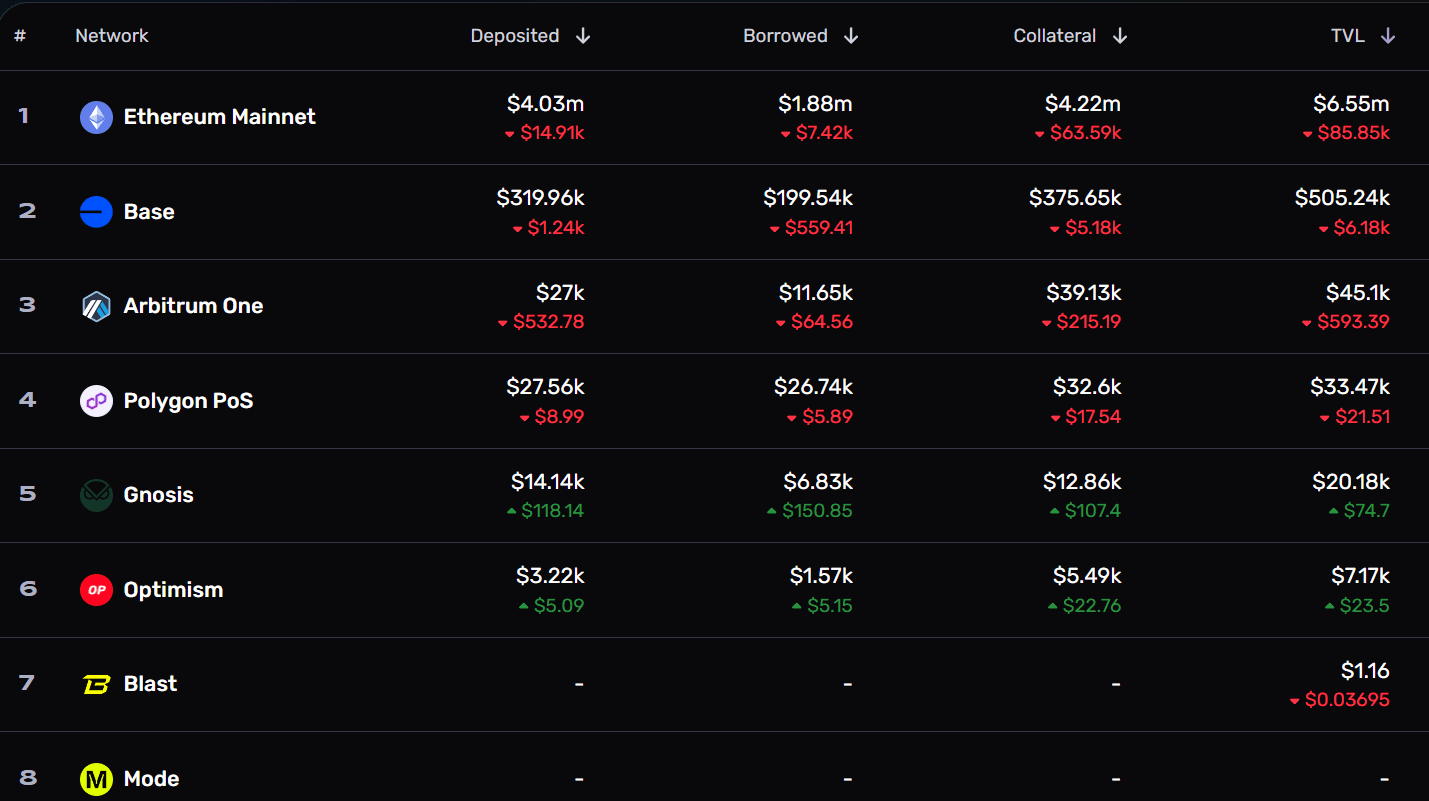Image resolution: width=1429 pixels, height=801 pixels.
Task: Click Polygon borrowed value $26.74k
Action: coord(813,386)
